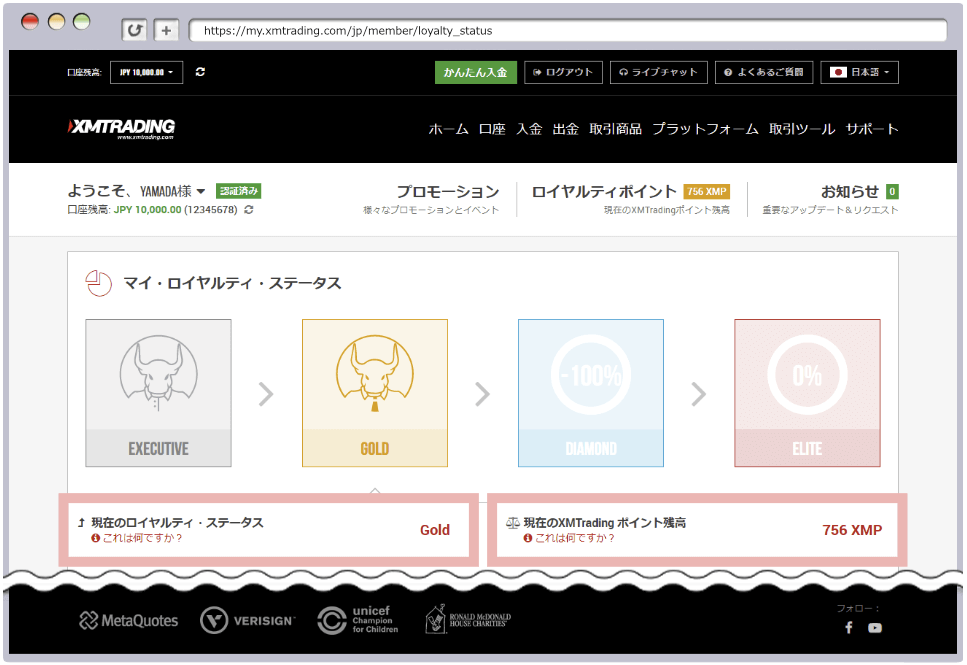The image size is (967, 665).
Task: Open 口座 in main navigation
Action: tap(492, 129)
